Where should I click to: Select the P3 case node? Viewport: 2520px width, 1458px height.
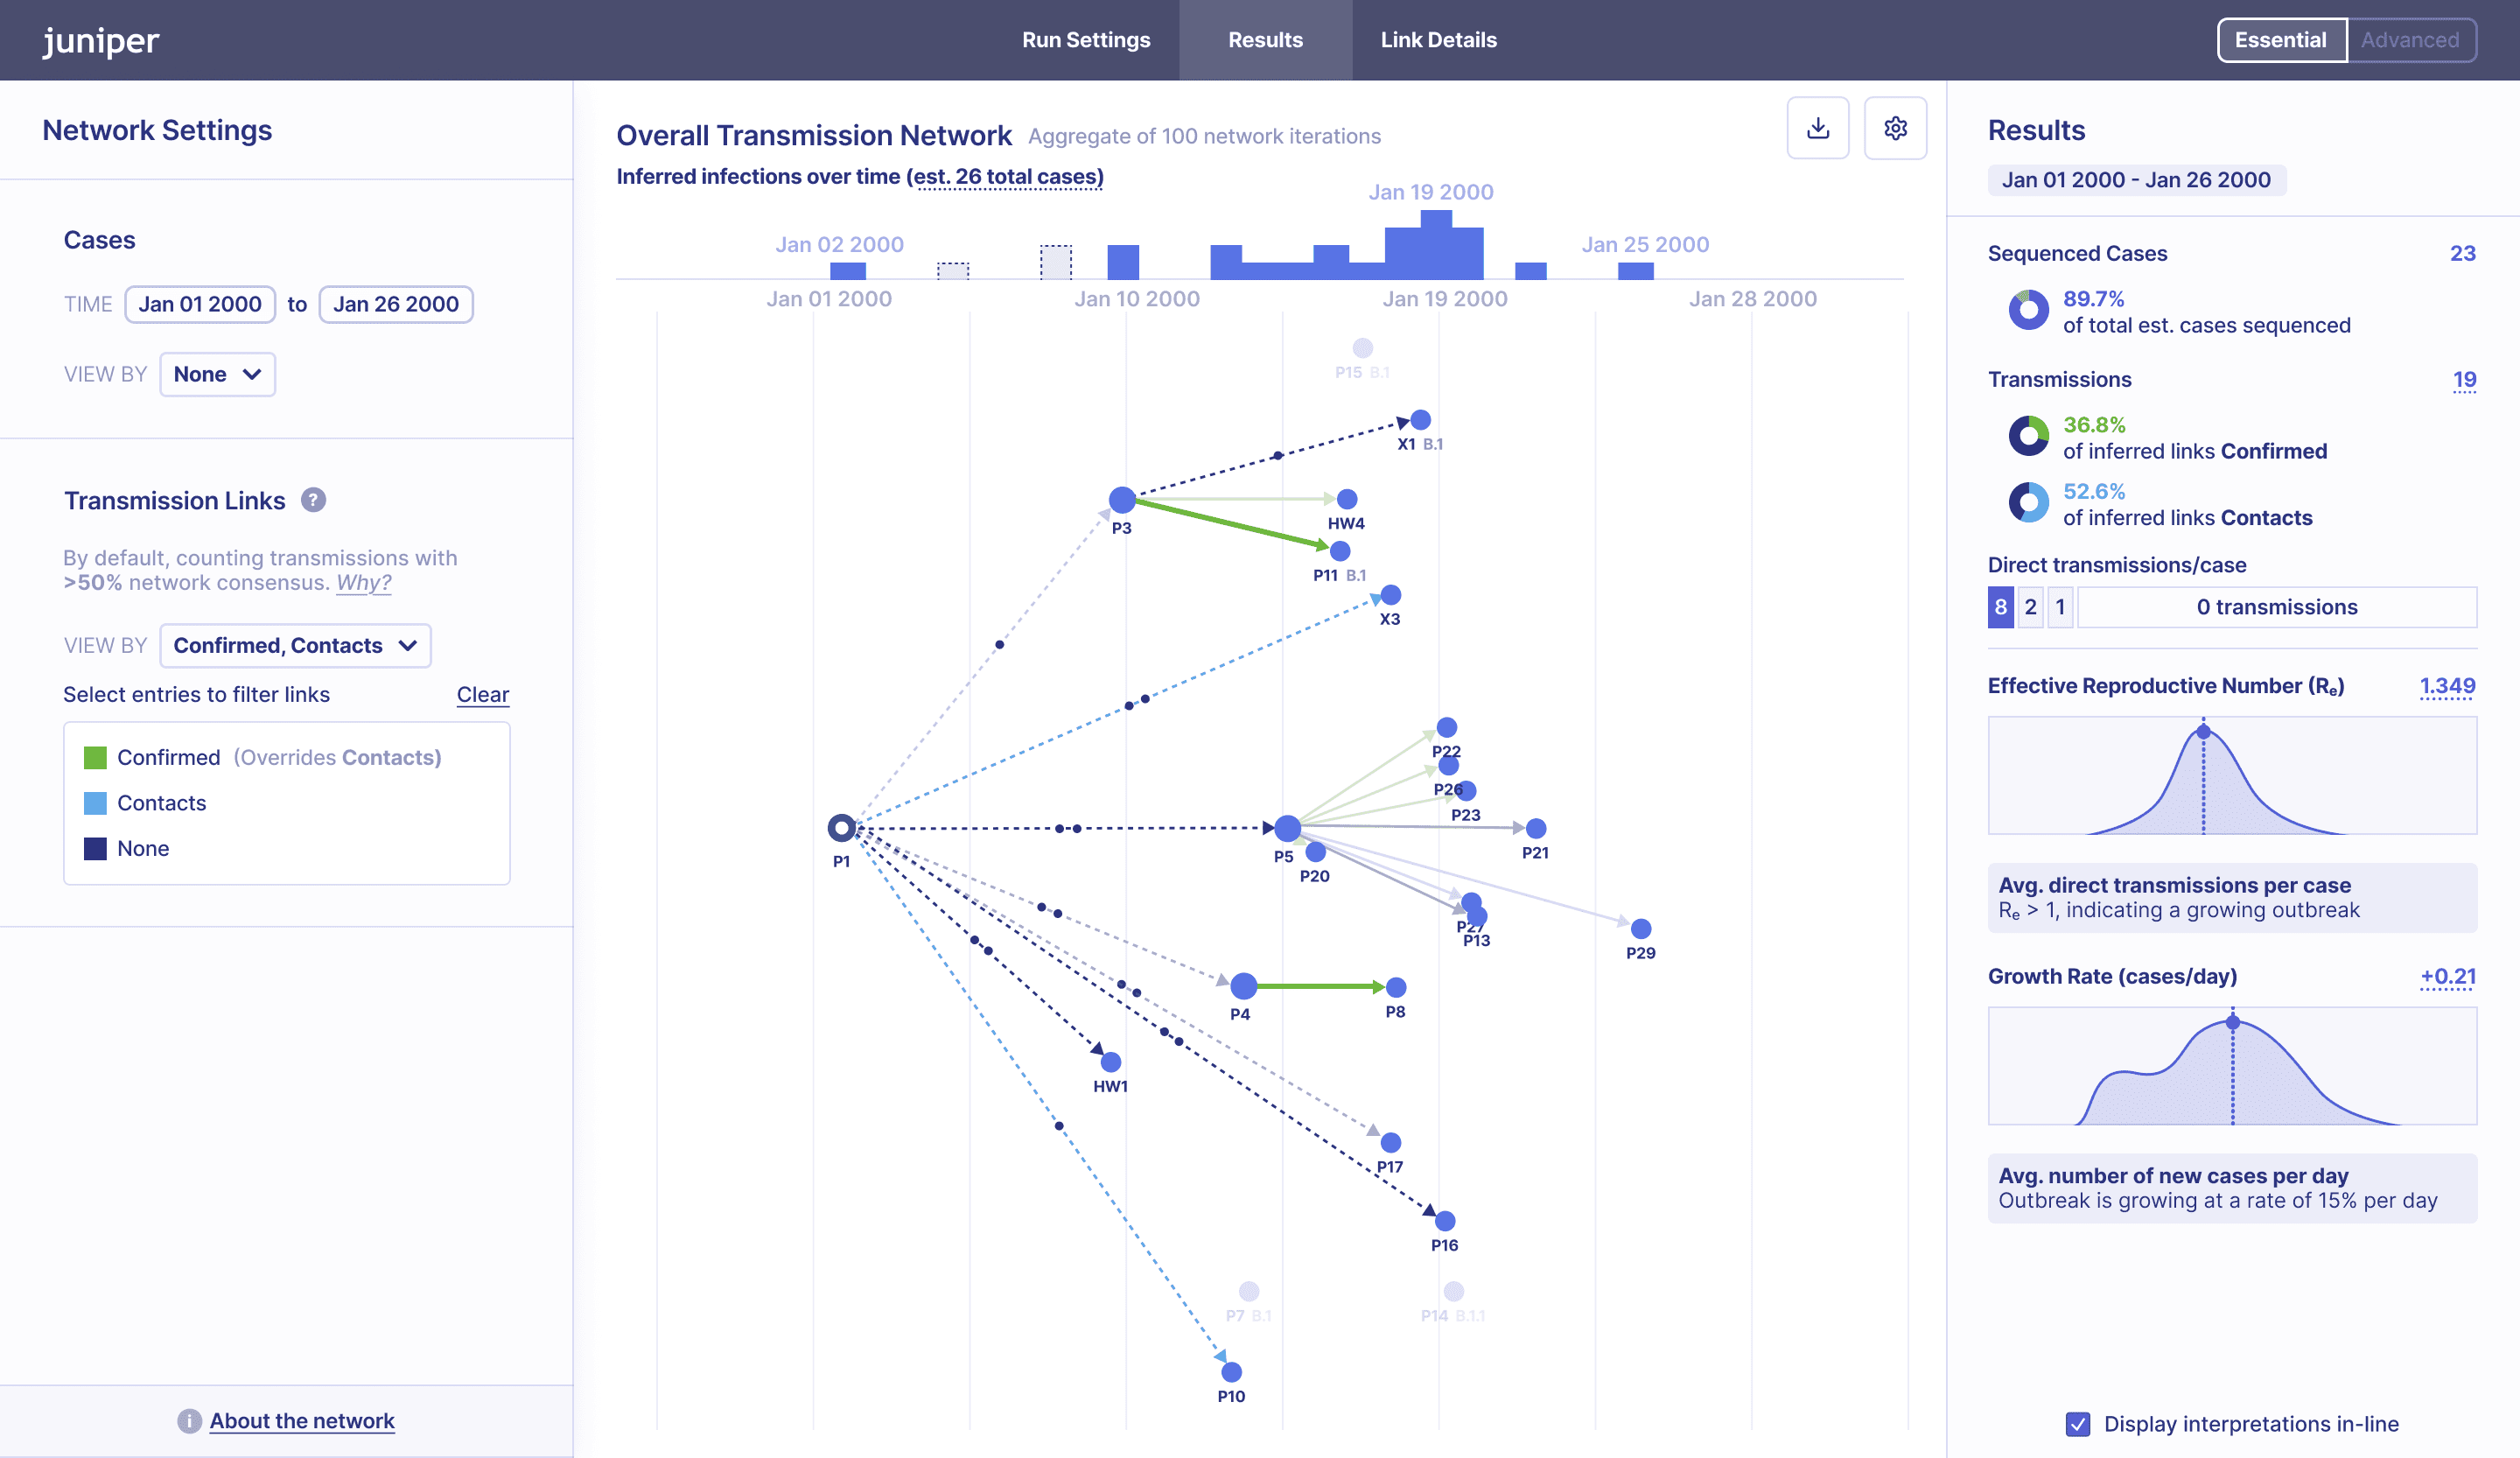click(1122, 500)
